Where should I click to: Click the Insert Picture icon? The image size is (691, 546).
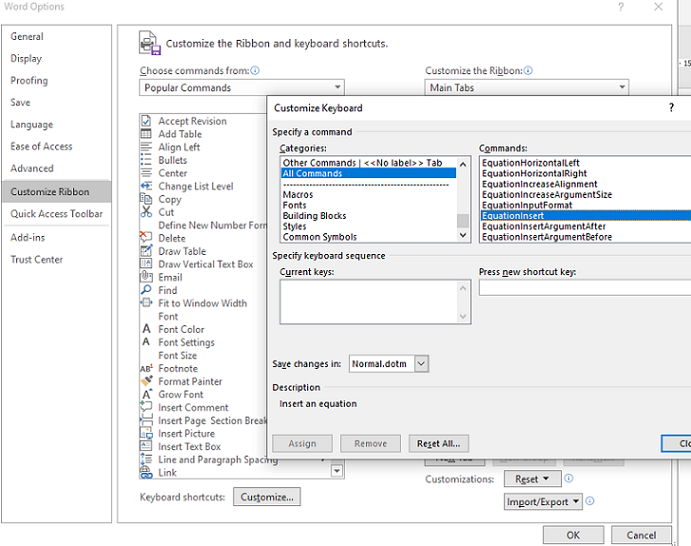tap(146, 433)
